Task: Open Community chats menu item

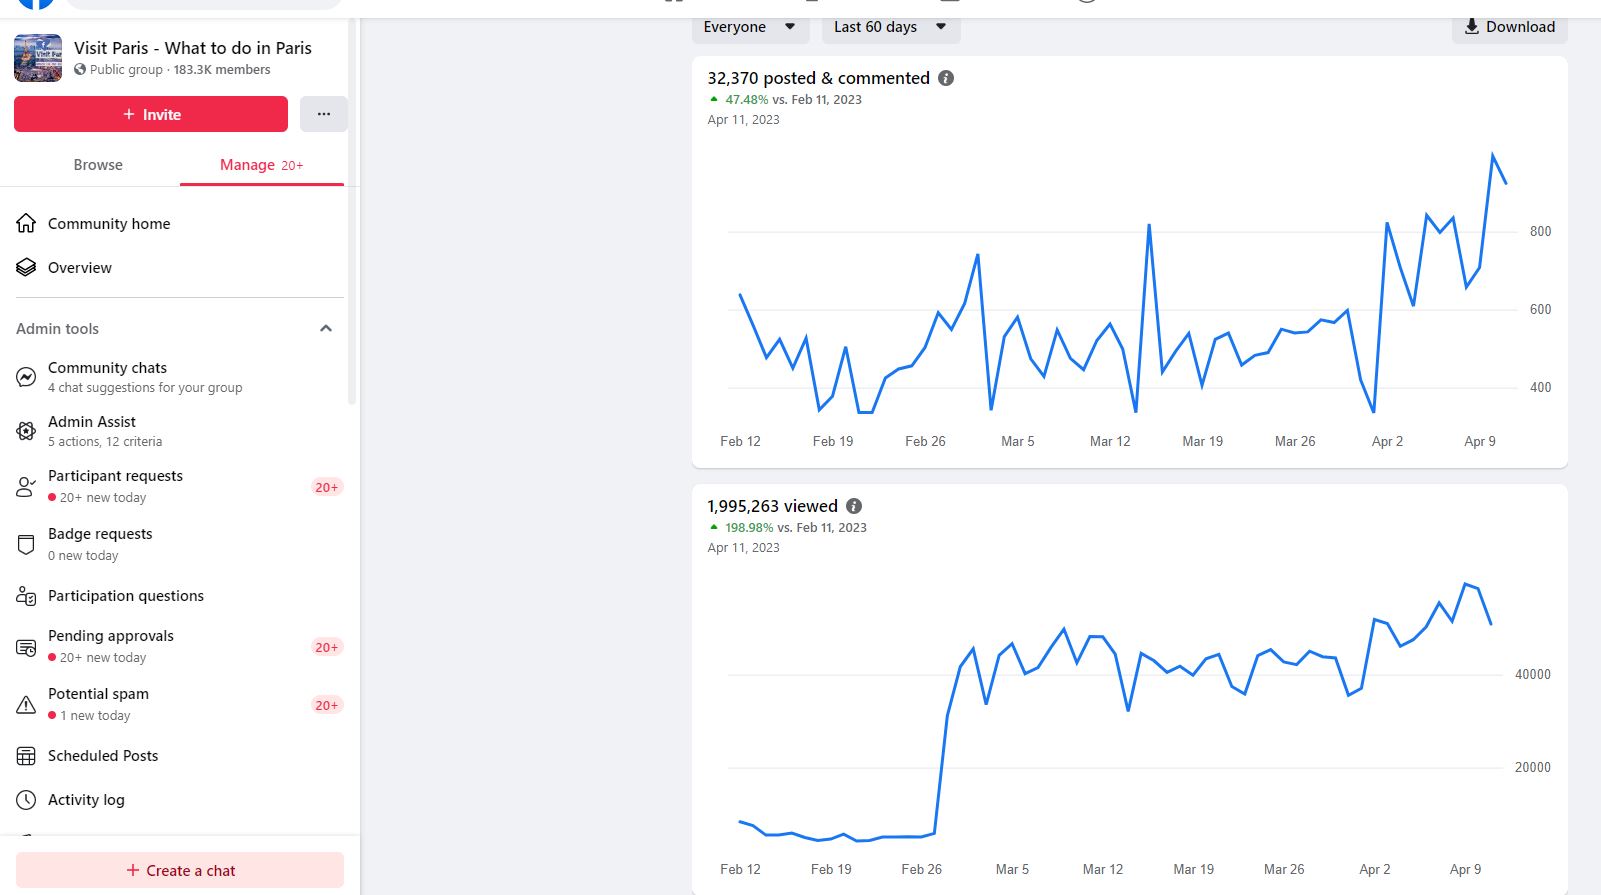Action: pyautogui.click(x=180, y=377)
